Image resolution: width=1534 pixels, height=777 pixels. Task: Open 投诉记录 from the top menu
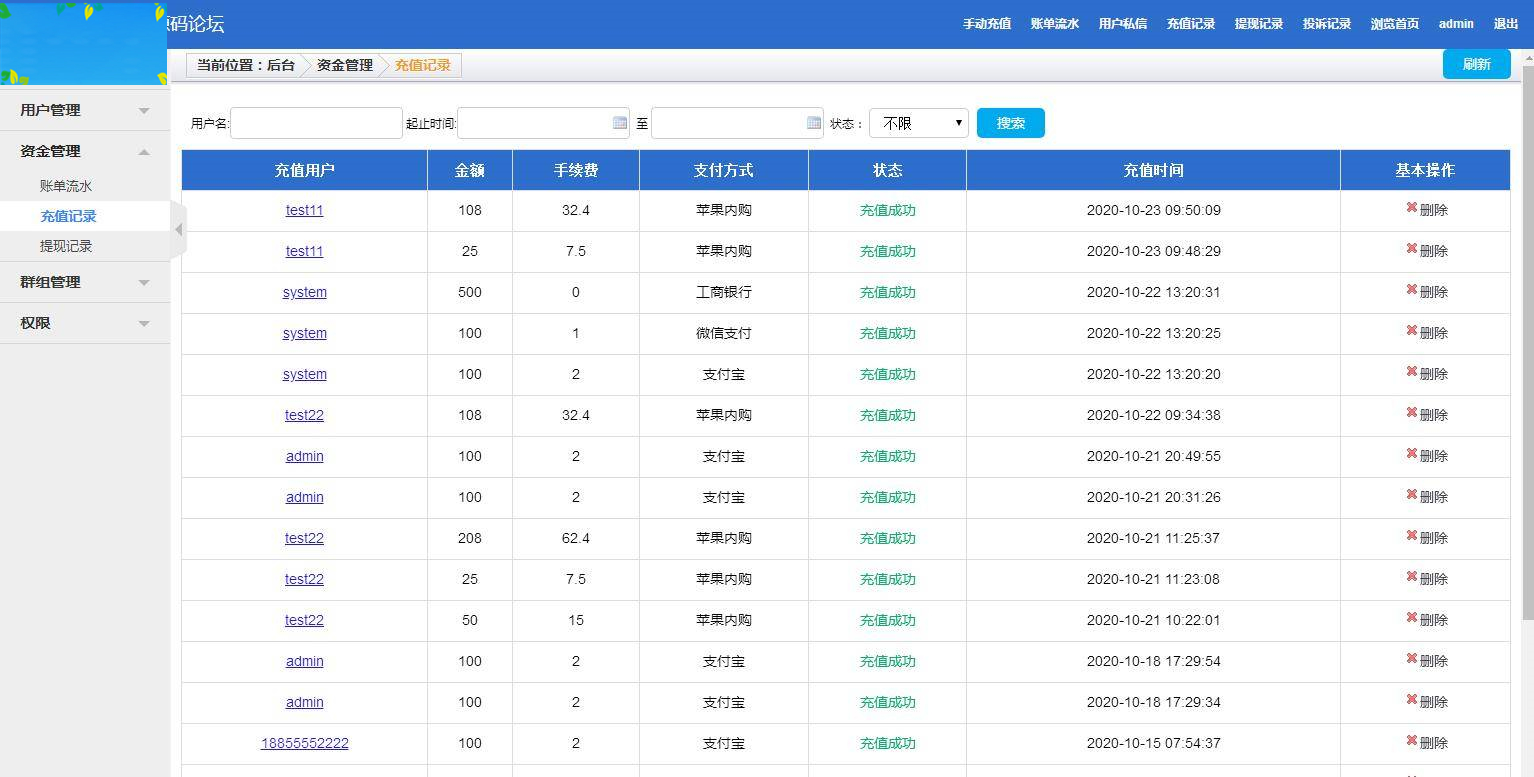(1326, 23)
